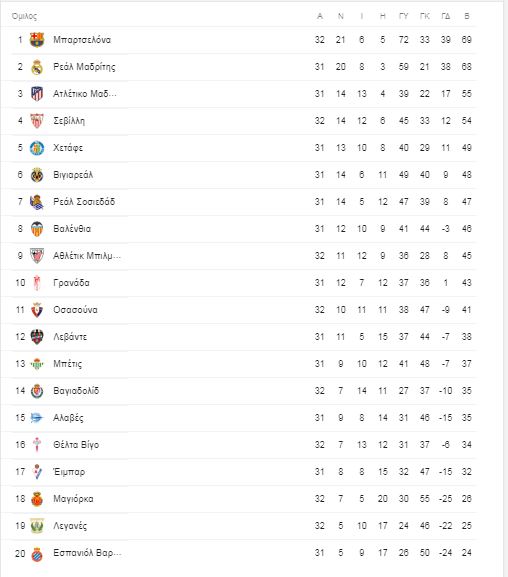508x577 pixels.
Task: Click the ΓΔ goal difference header
Action: (445, 16)
